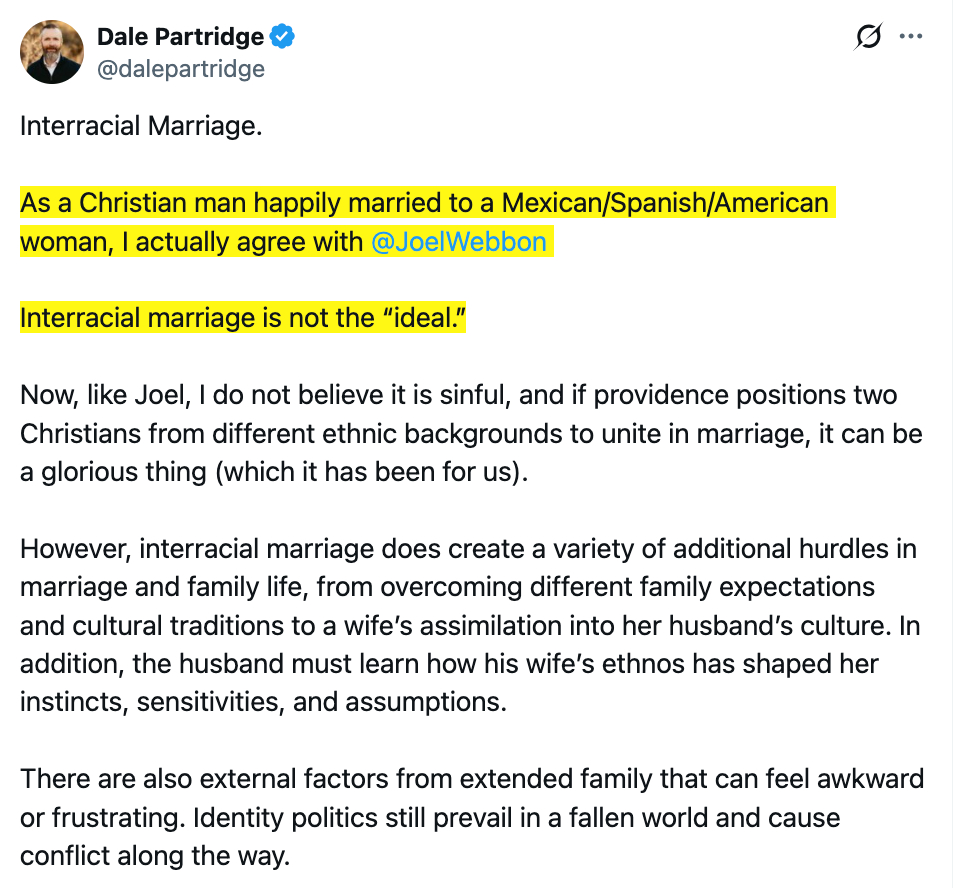Follow the @JoelWebbon mention link

[x=459, y=242]
